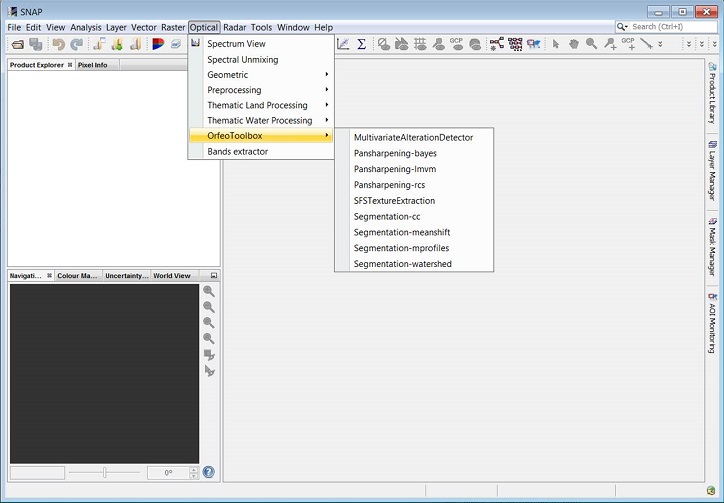Minimize the Navigation panel group
Image resolution: width=724 pixels, height=503 pixels.
point(214,275)
